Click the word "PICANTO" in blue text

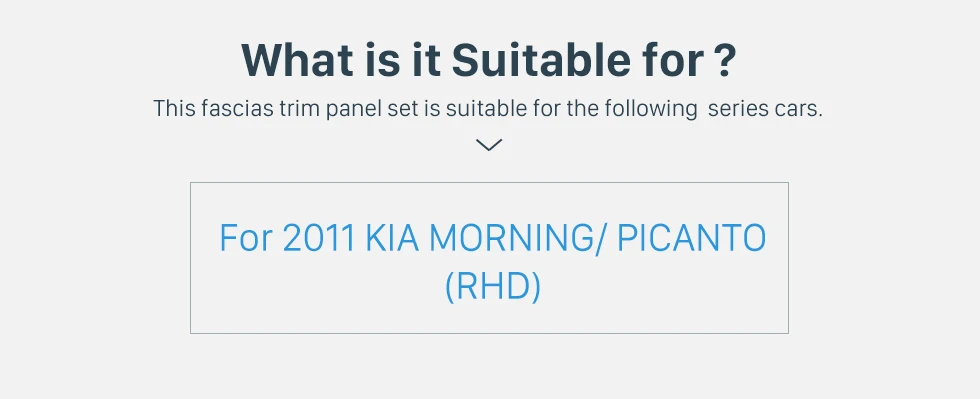click(x=691, y=238)
